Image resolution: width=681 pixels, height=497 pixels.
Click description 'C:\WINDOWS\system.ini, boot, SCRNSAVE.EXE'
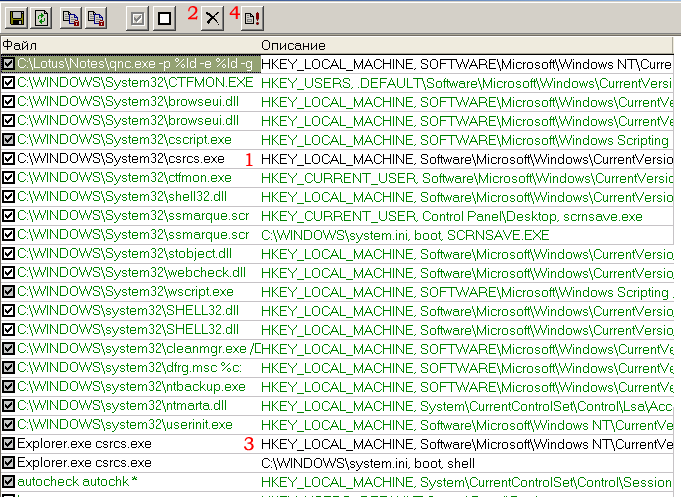coord(405,235)
